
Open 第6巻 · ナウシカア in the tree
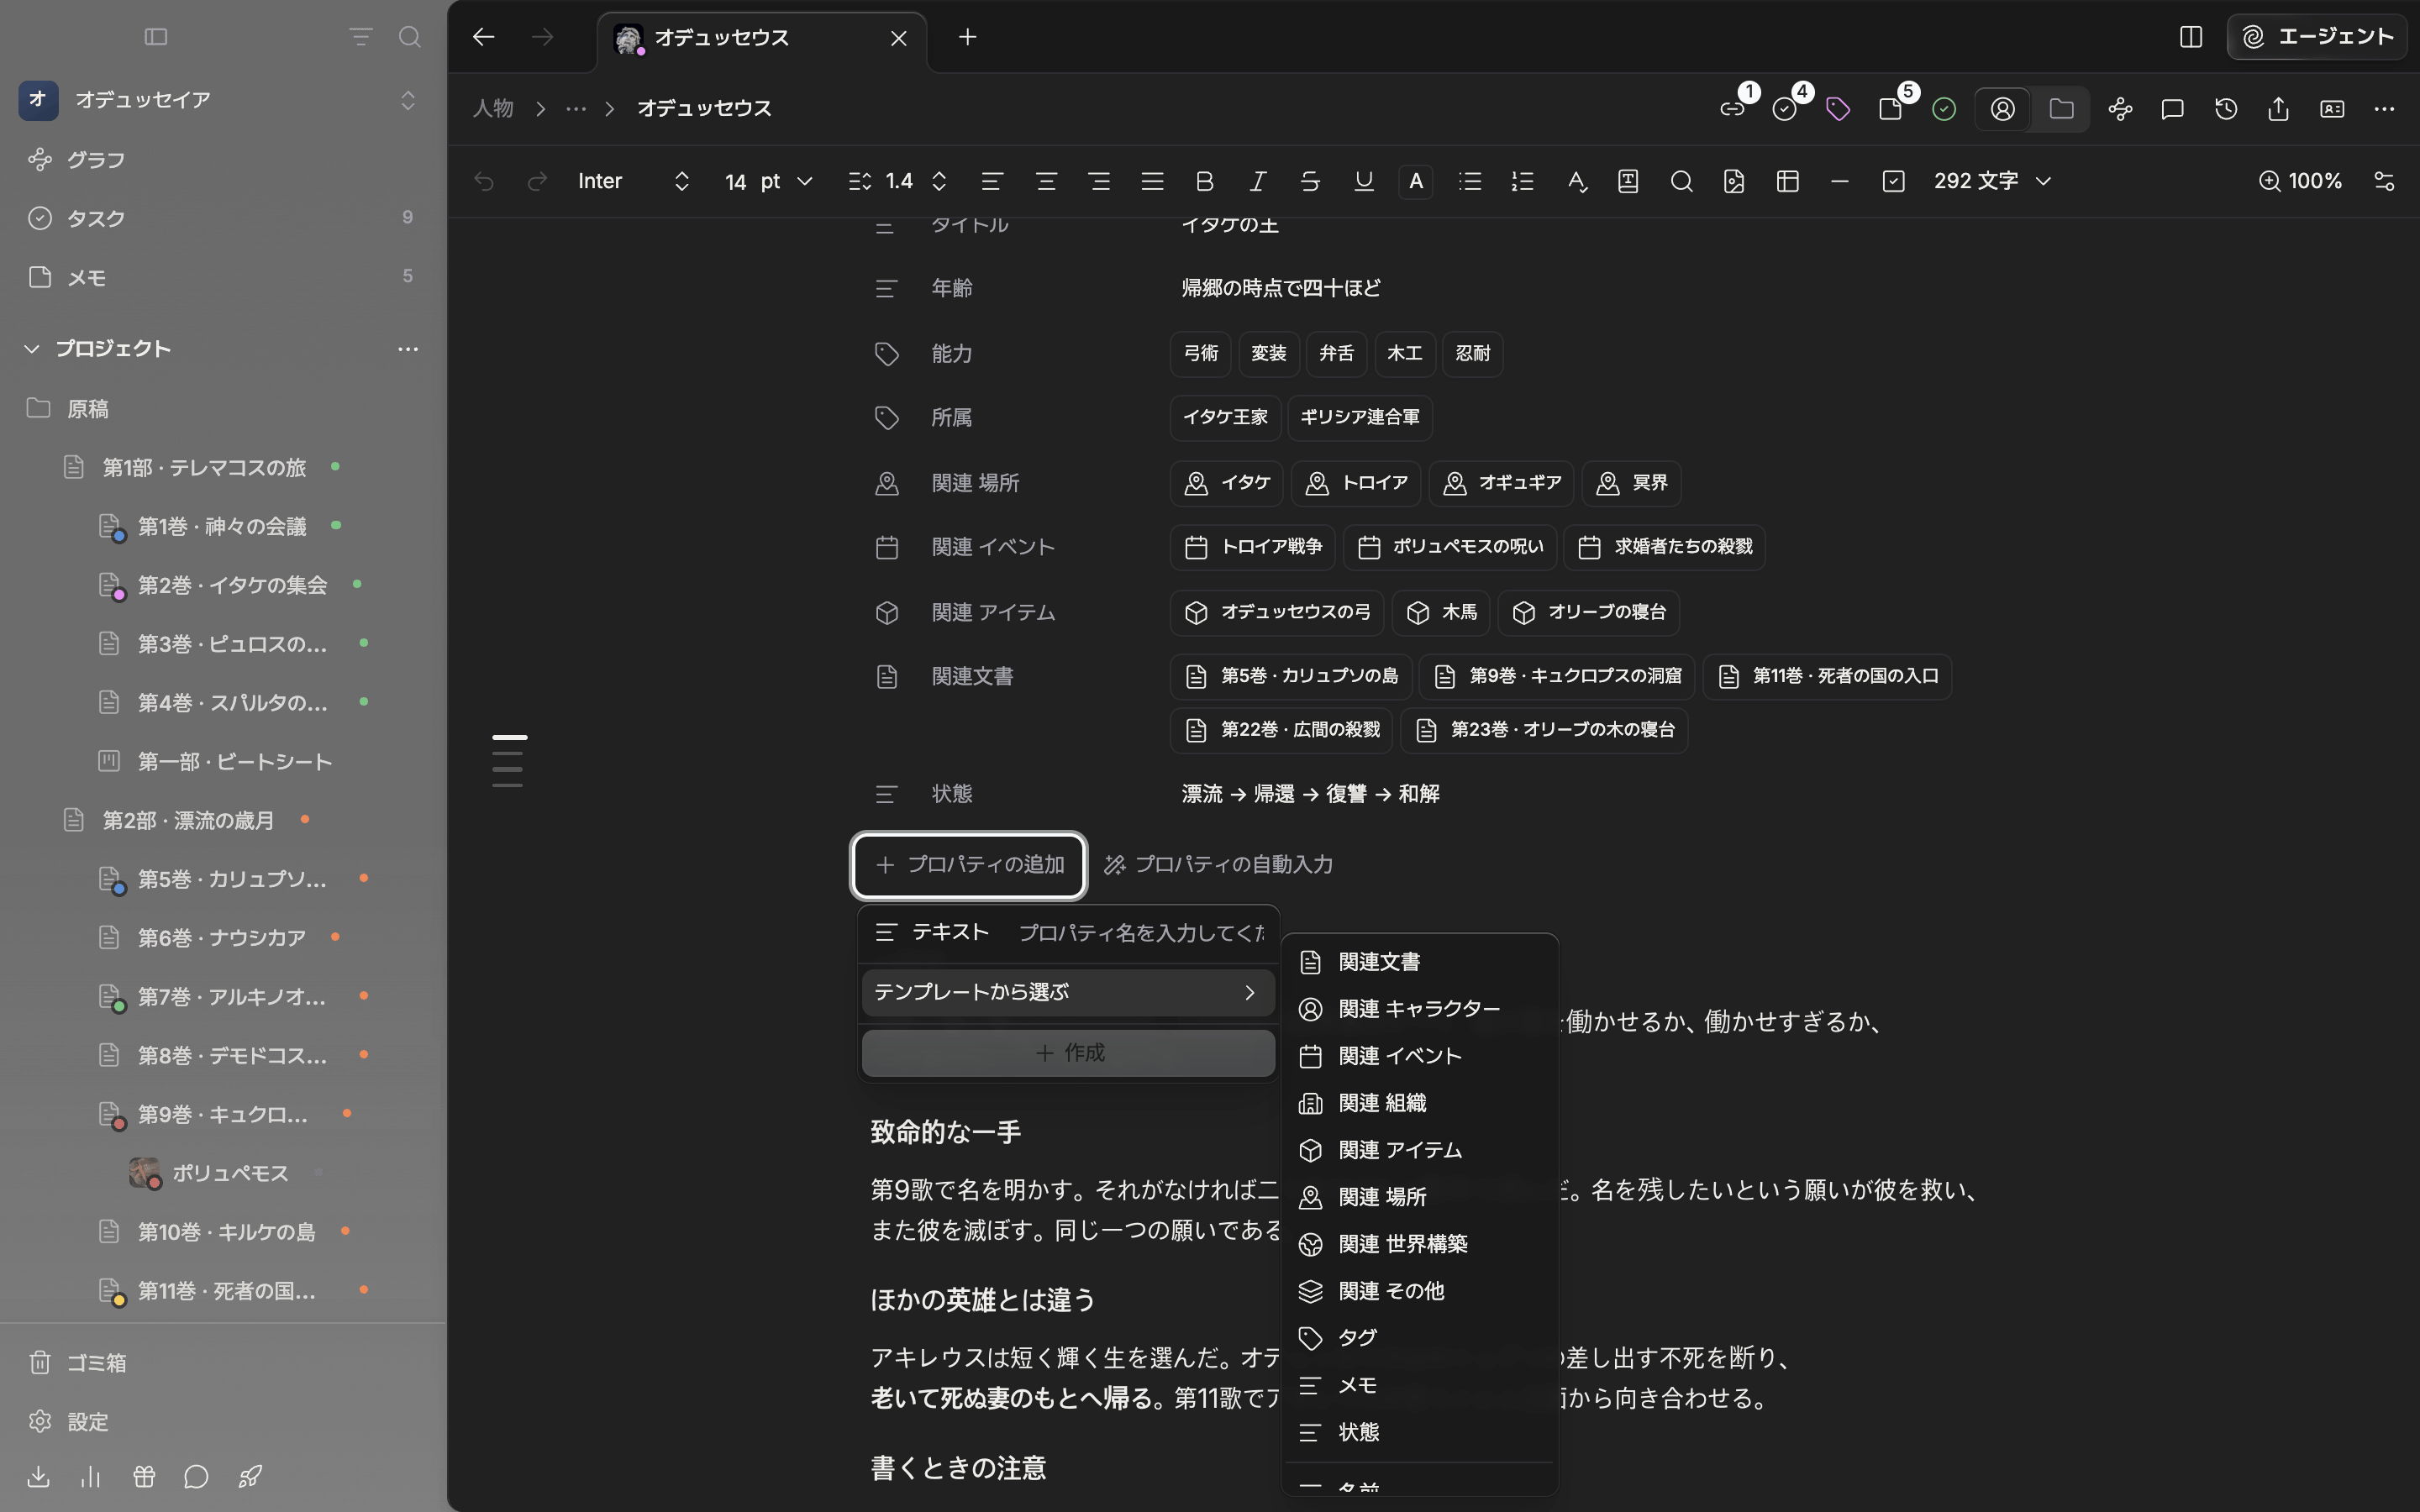click(x=222, y=938)
